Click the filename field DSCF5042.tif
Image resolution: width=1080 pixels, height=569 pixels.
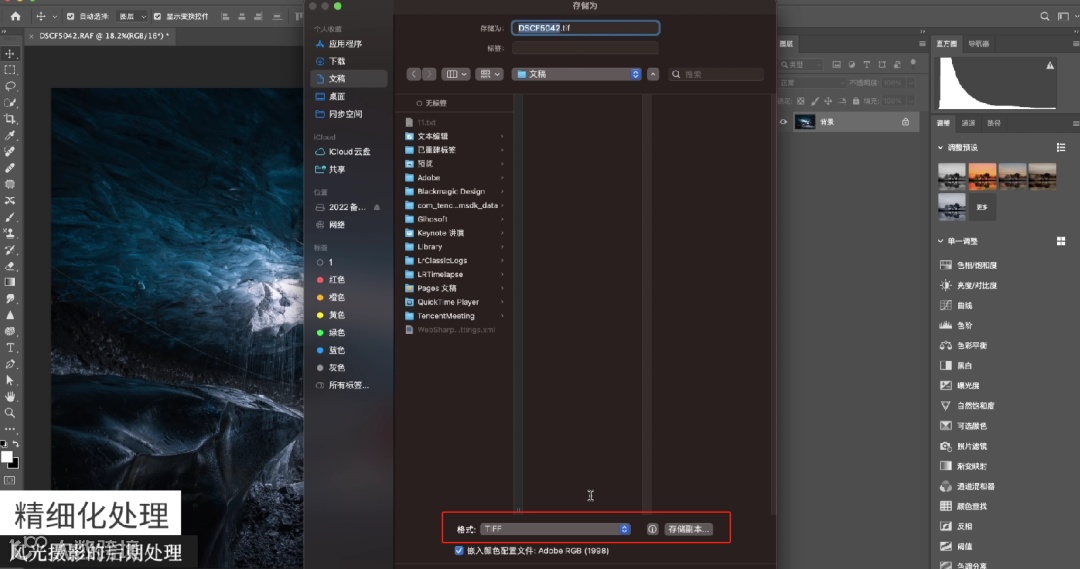(585, 28)
